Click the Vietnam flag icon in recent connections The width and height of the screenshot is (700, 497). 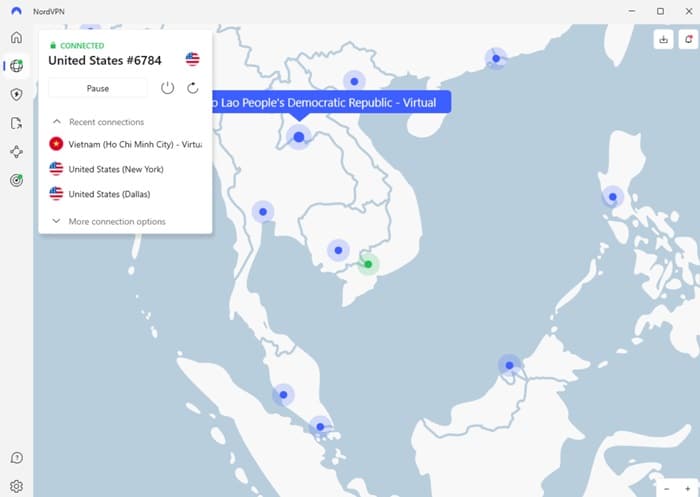point(56,144)
